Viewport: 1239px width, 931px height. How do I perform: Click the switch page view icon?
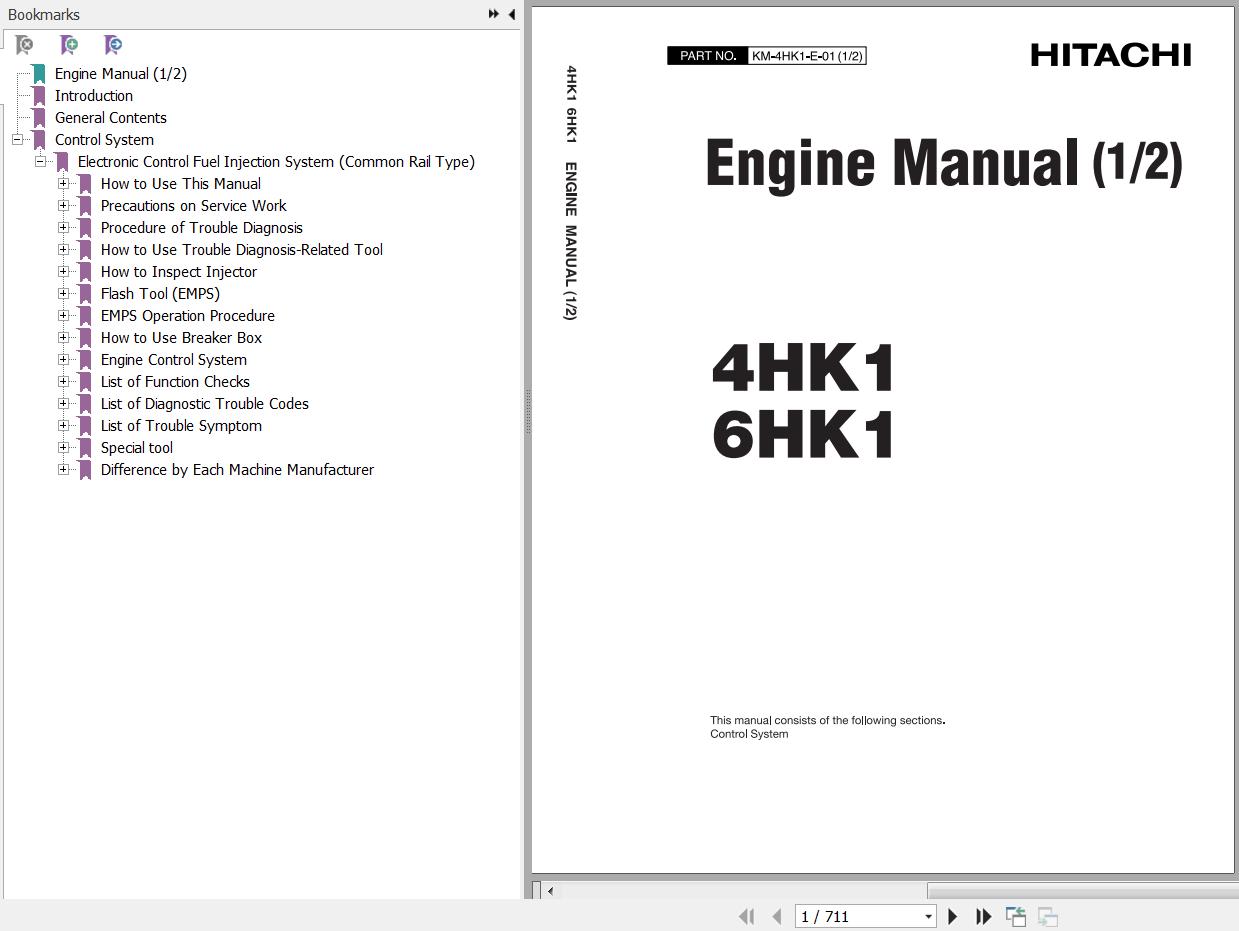tap(1016, 916)
